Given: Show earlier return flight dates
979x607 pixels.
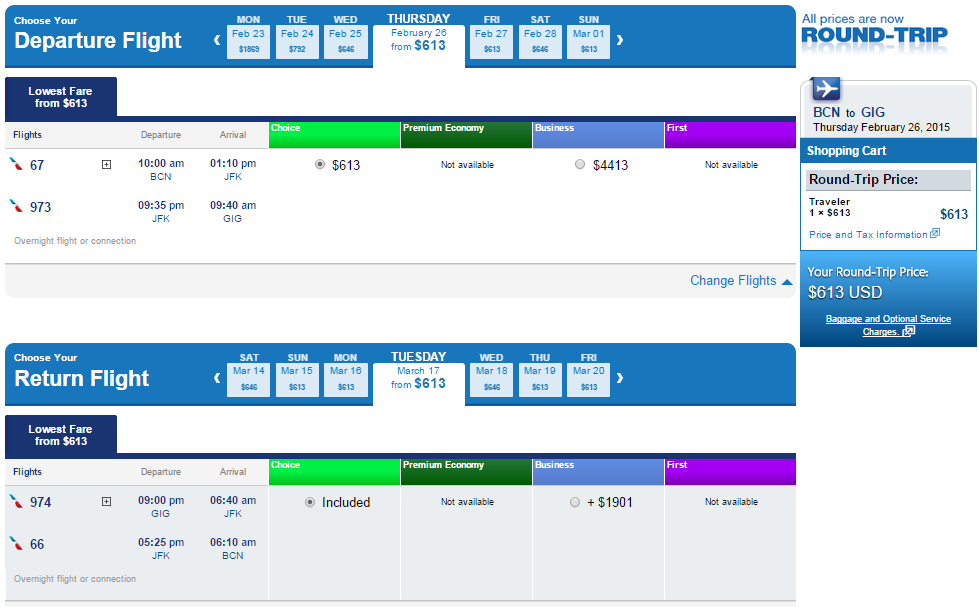Looking at the screenshot, I should [217, 378].
